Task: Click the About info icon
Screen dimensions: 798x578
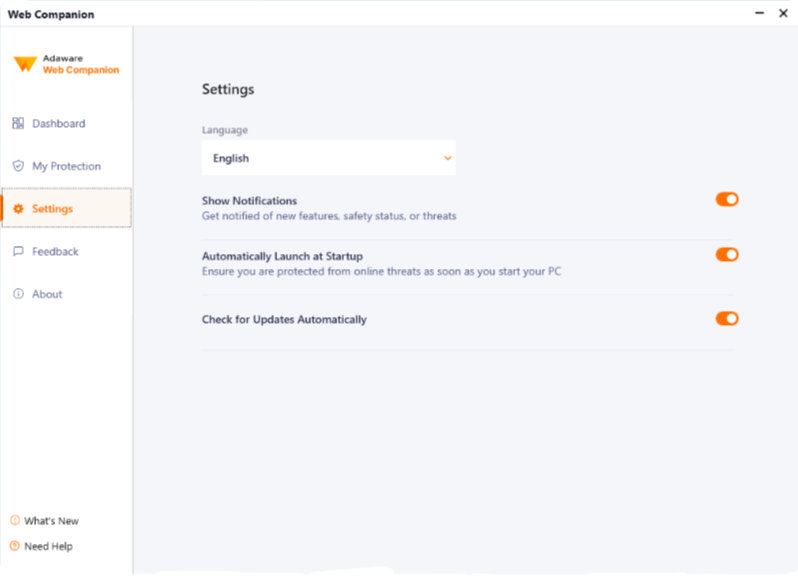Action: [18, 294]
